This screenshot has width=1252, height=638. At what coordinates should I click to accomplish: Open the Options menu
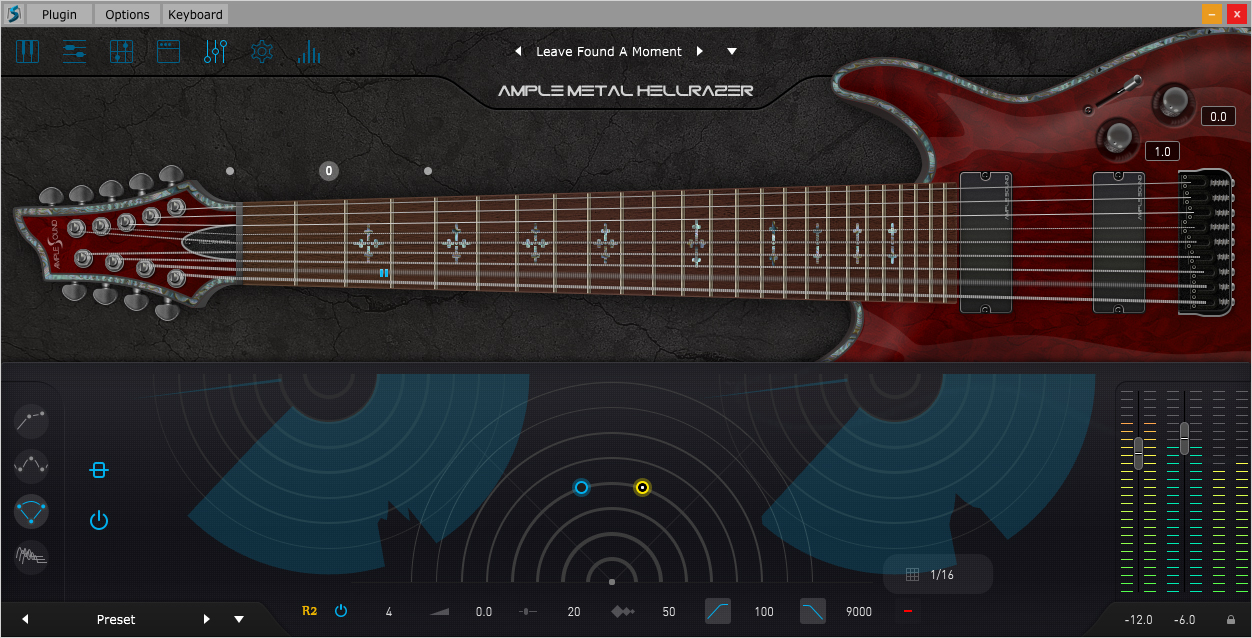point(127,14)
